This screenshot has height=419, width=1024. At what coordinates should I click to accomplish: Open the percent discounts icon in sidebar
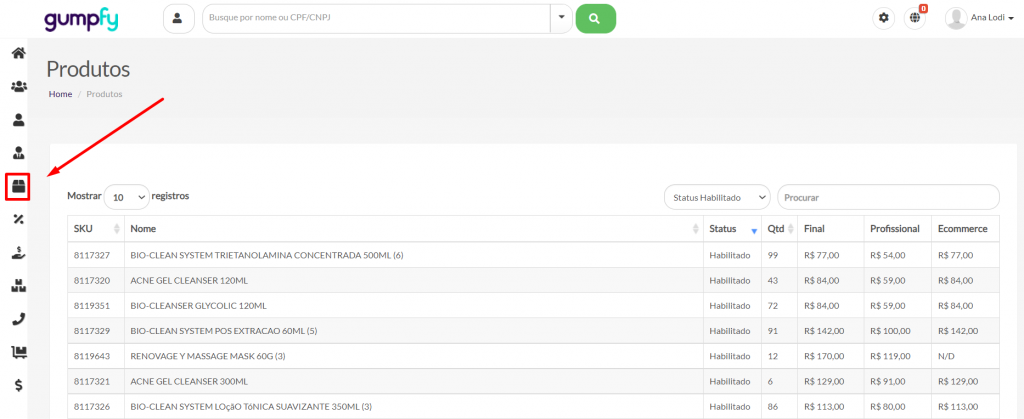(18, 219)
